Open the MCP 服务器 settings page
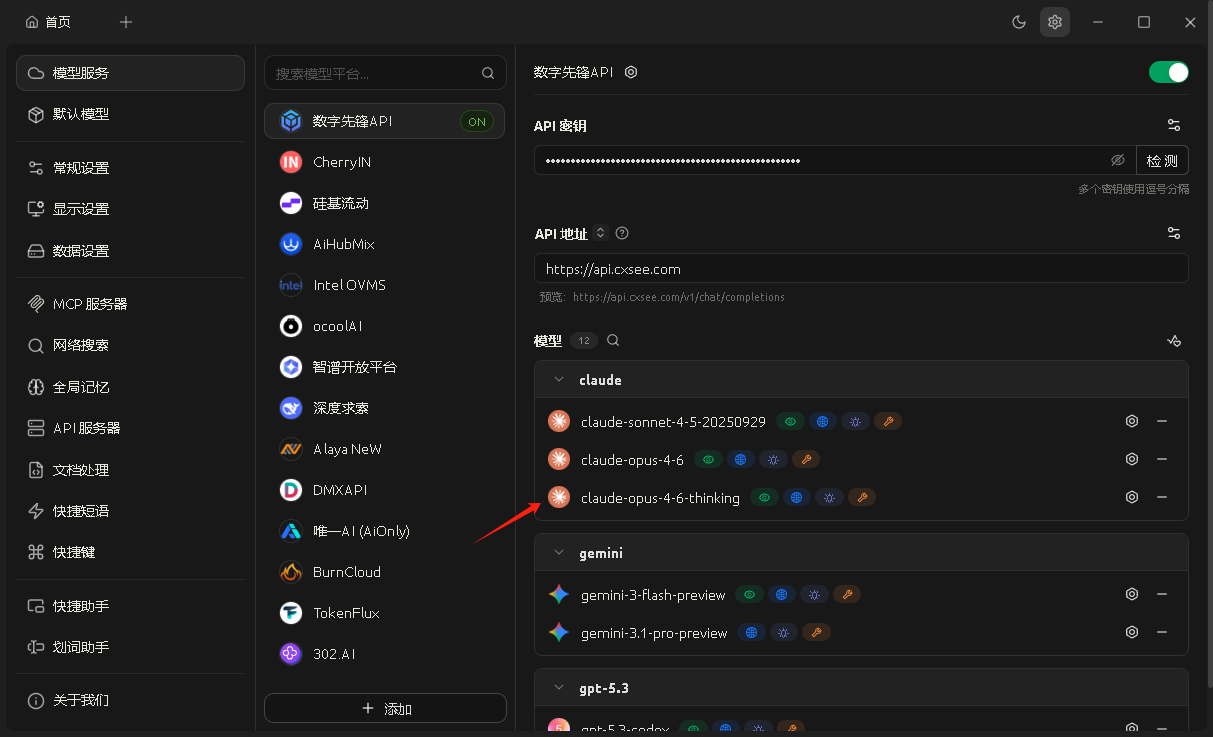Screen dimensions: 1213x737 pos(90,304)
